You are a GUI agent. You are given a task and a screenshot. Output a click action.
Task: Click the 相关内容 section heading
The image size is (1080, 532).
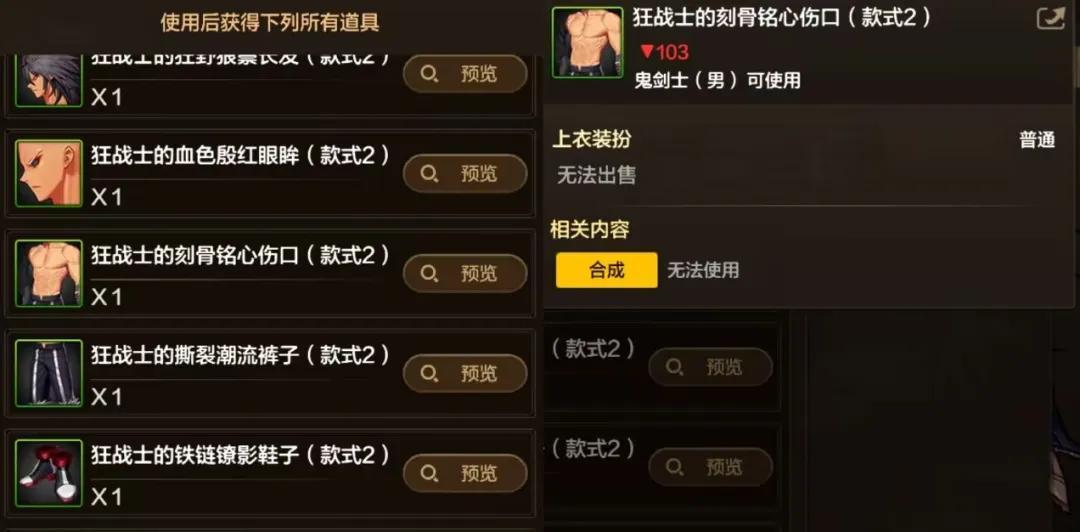590,229
